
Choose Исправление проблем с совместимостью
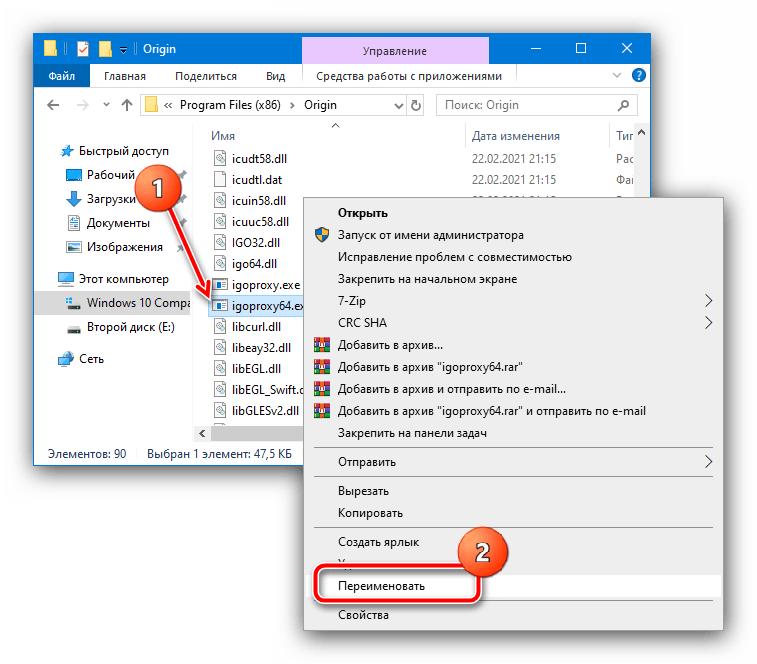pos(513,257)
